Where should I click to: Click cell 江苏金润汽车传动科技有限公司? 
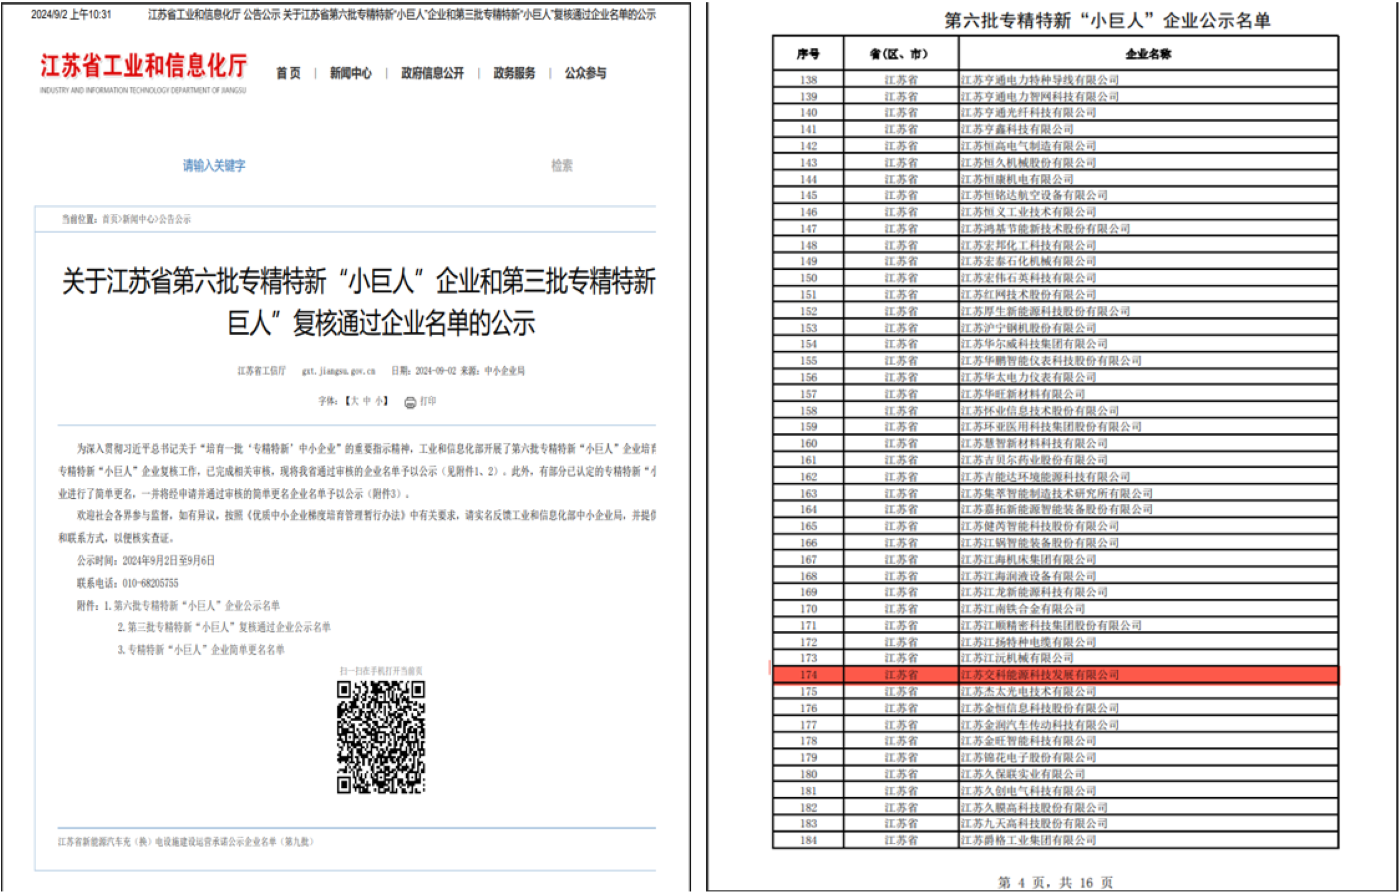(x=1148, y=724)
